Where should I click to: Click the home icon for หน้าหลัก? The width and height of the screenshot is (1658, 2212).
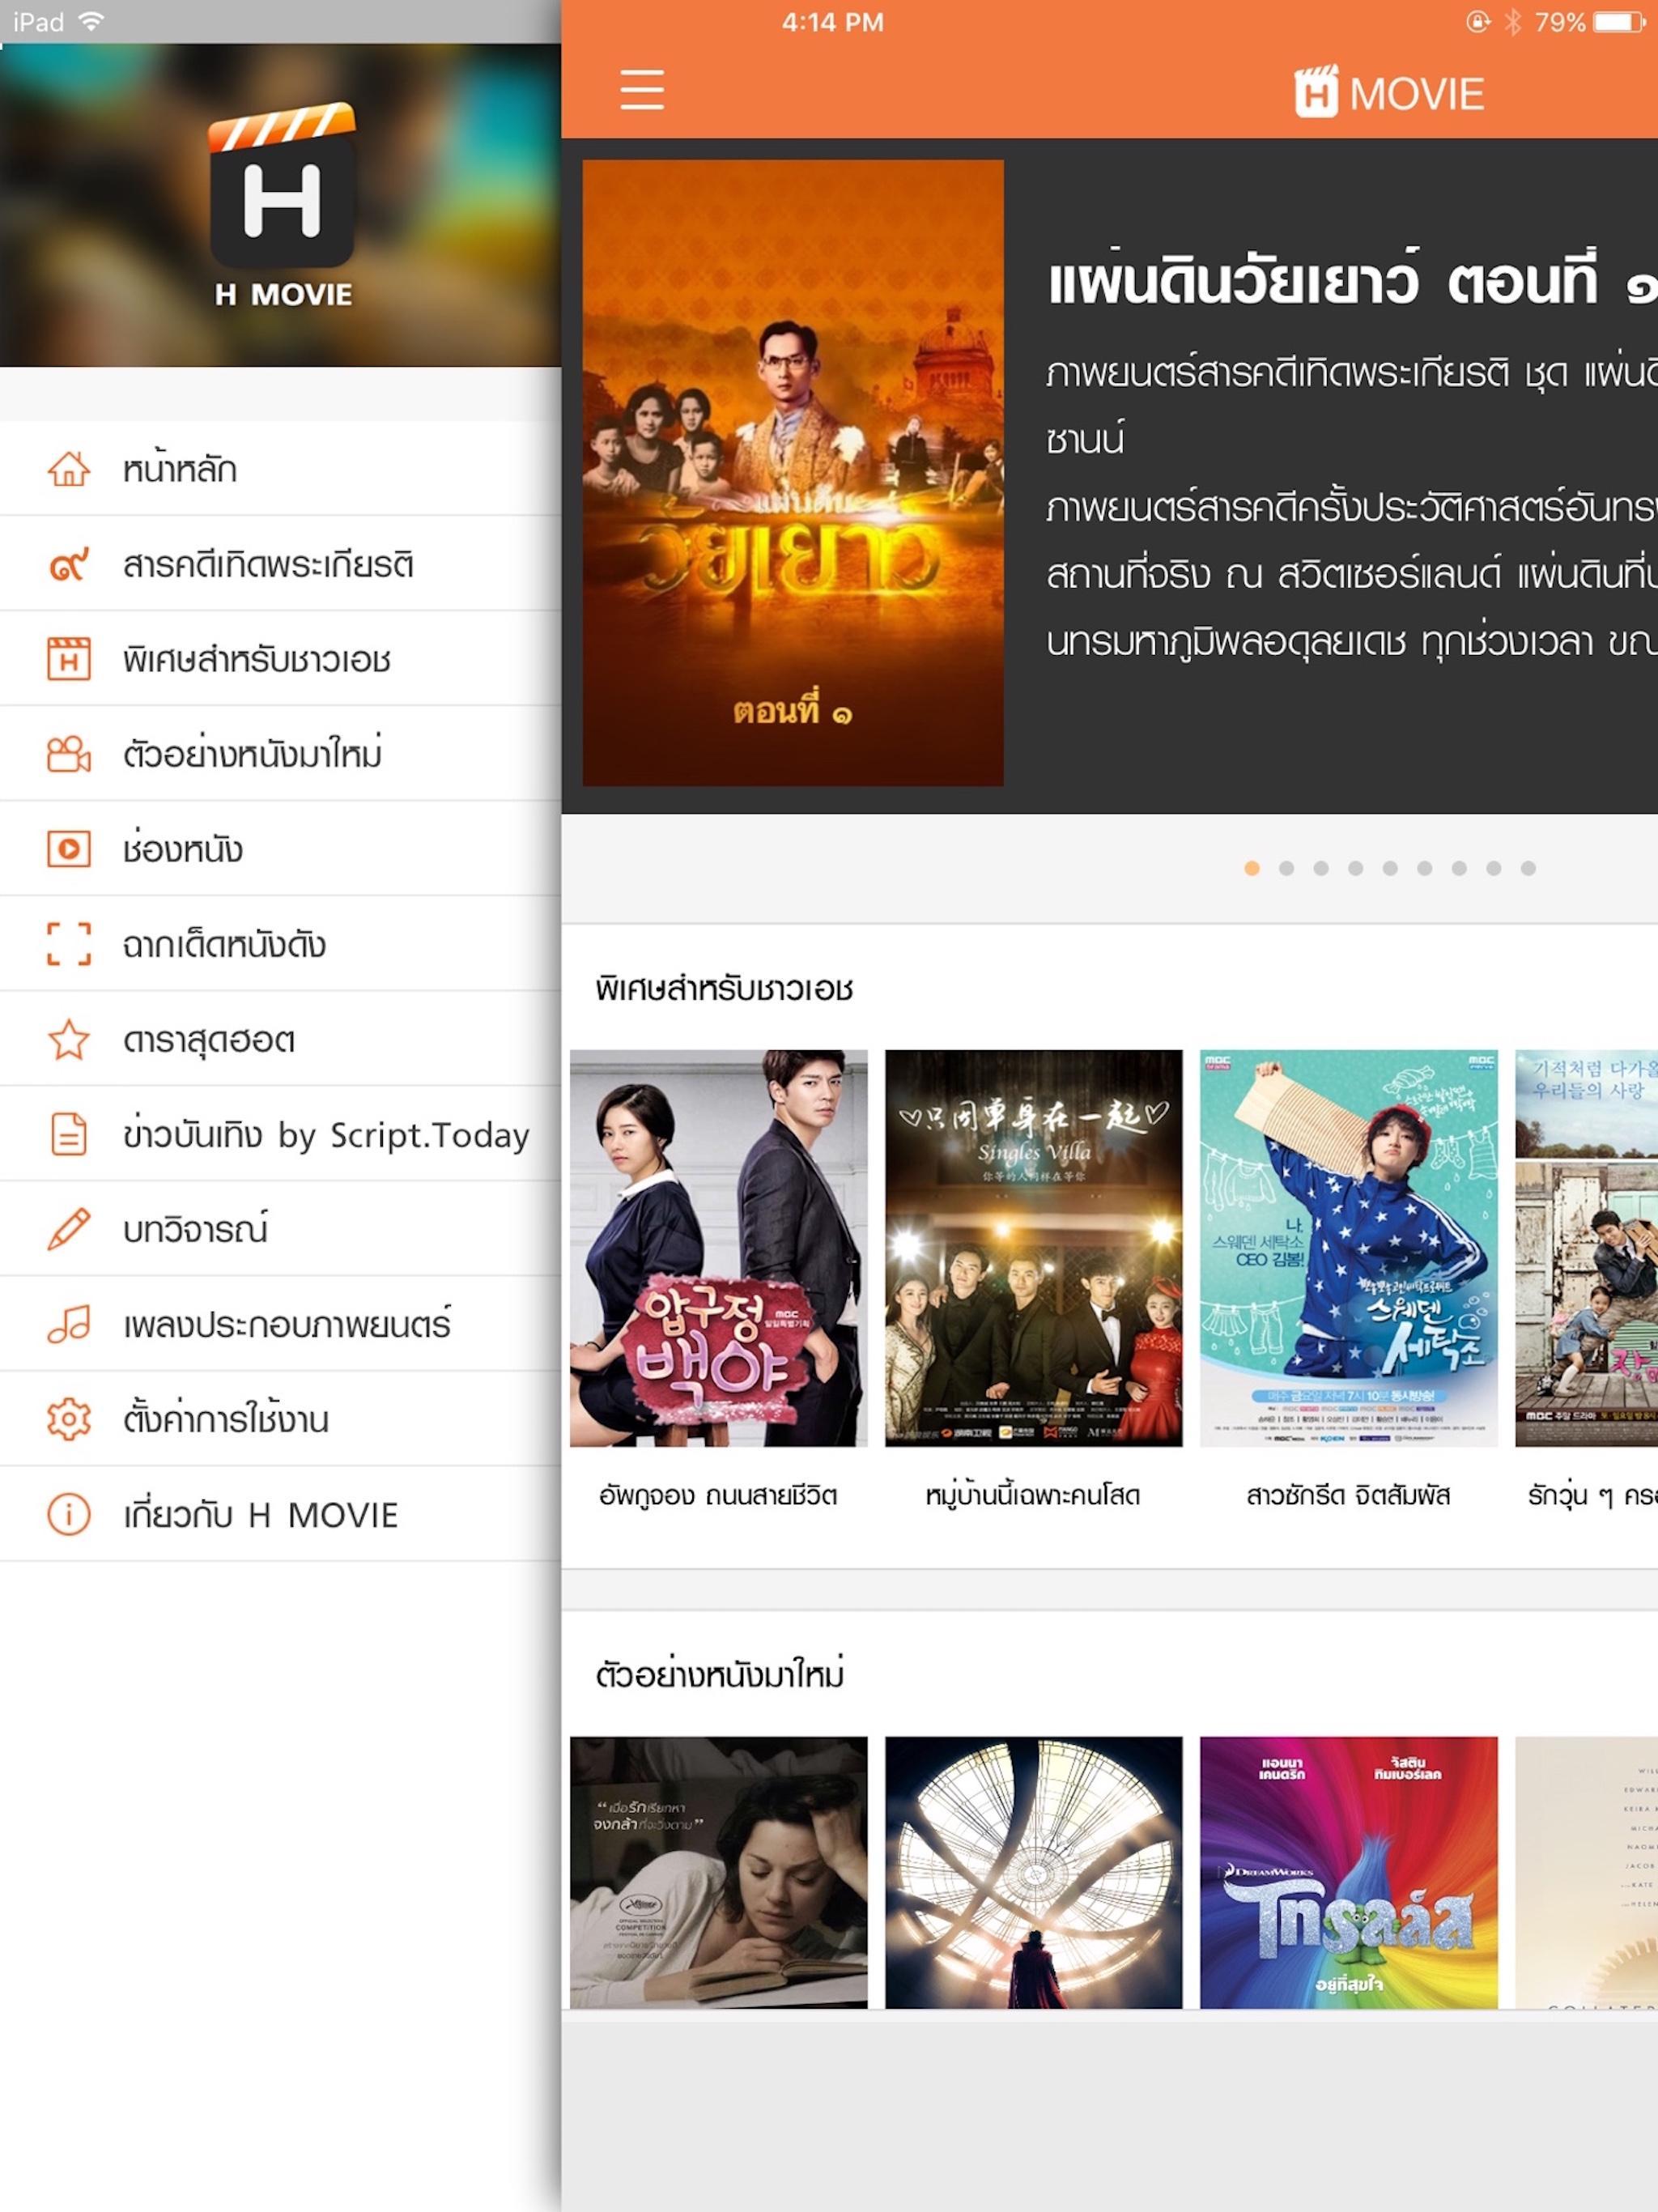(x=69, y=468)
